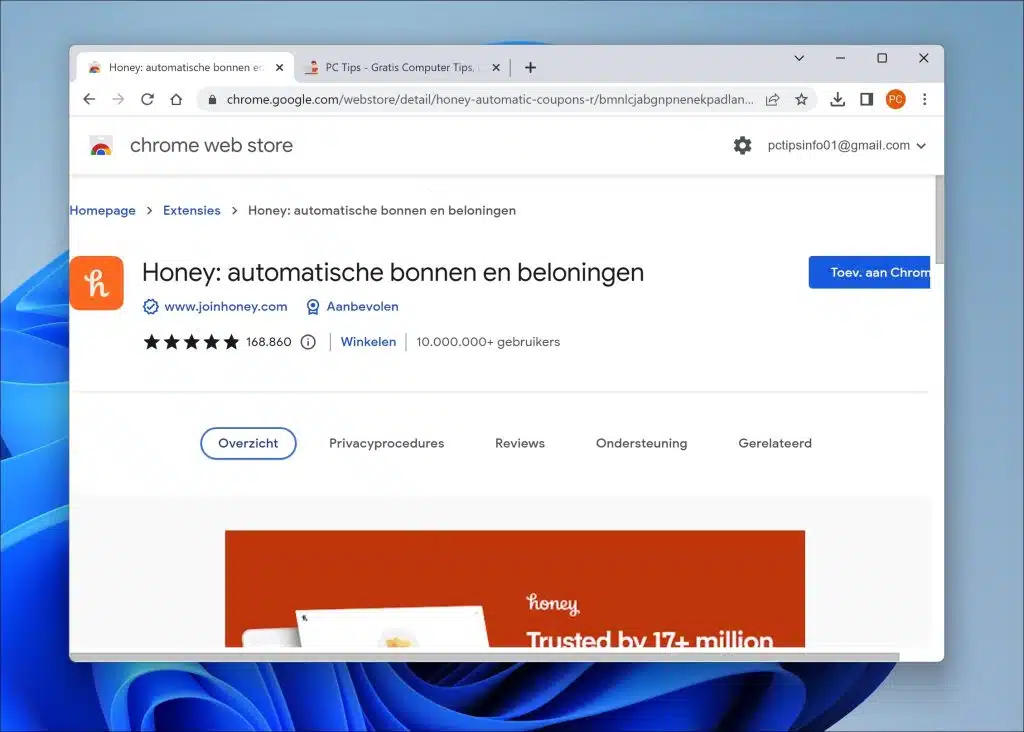Click the final breadcrumb Honey text
Screen dimensions: 1024x732
(x=382, y=210)
